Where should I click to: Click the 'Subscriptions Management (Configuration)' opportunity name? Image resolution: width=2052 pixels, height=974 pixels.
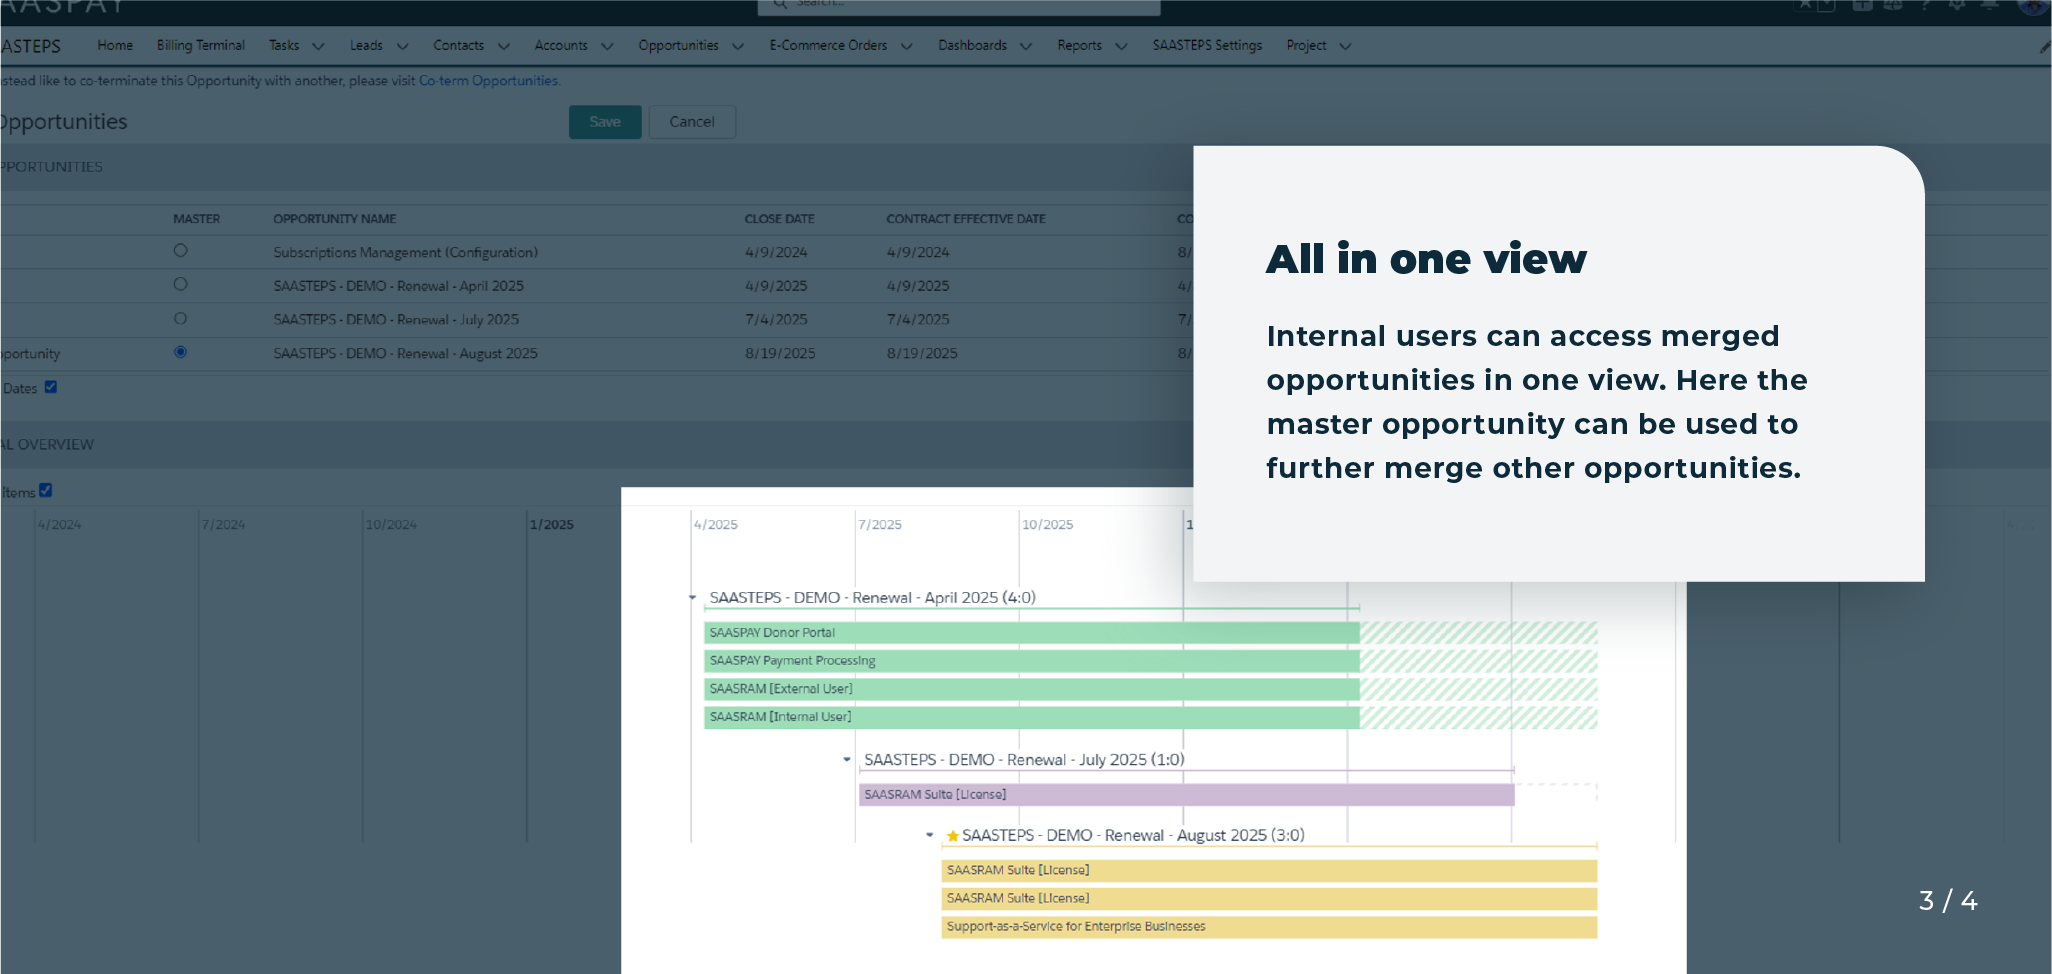(x=406, y=253)
